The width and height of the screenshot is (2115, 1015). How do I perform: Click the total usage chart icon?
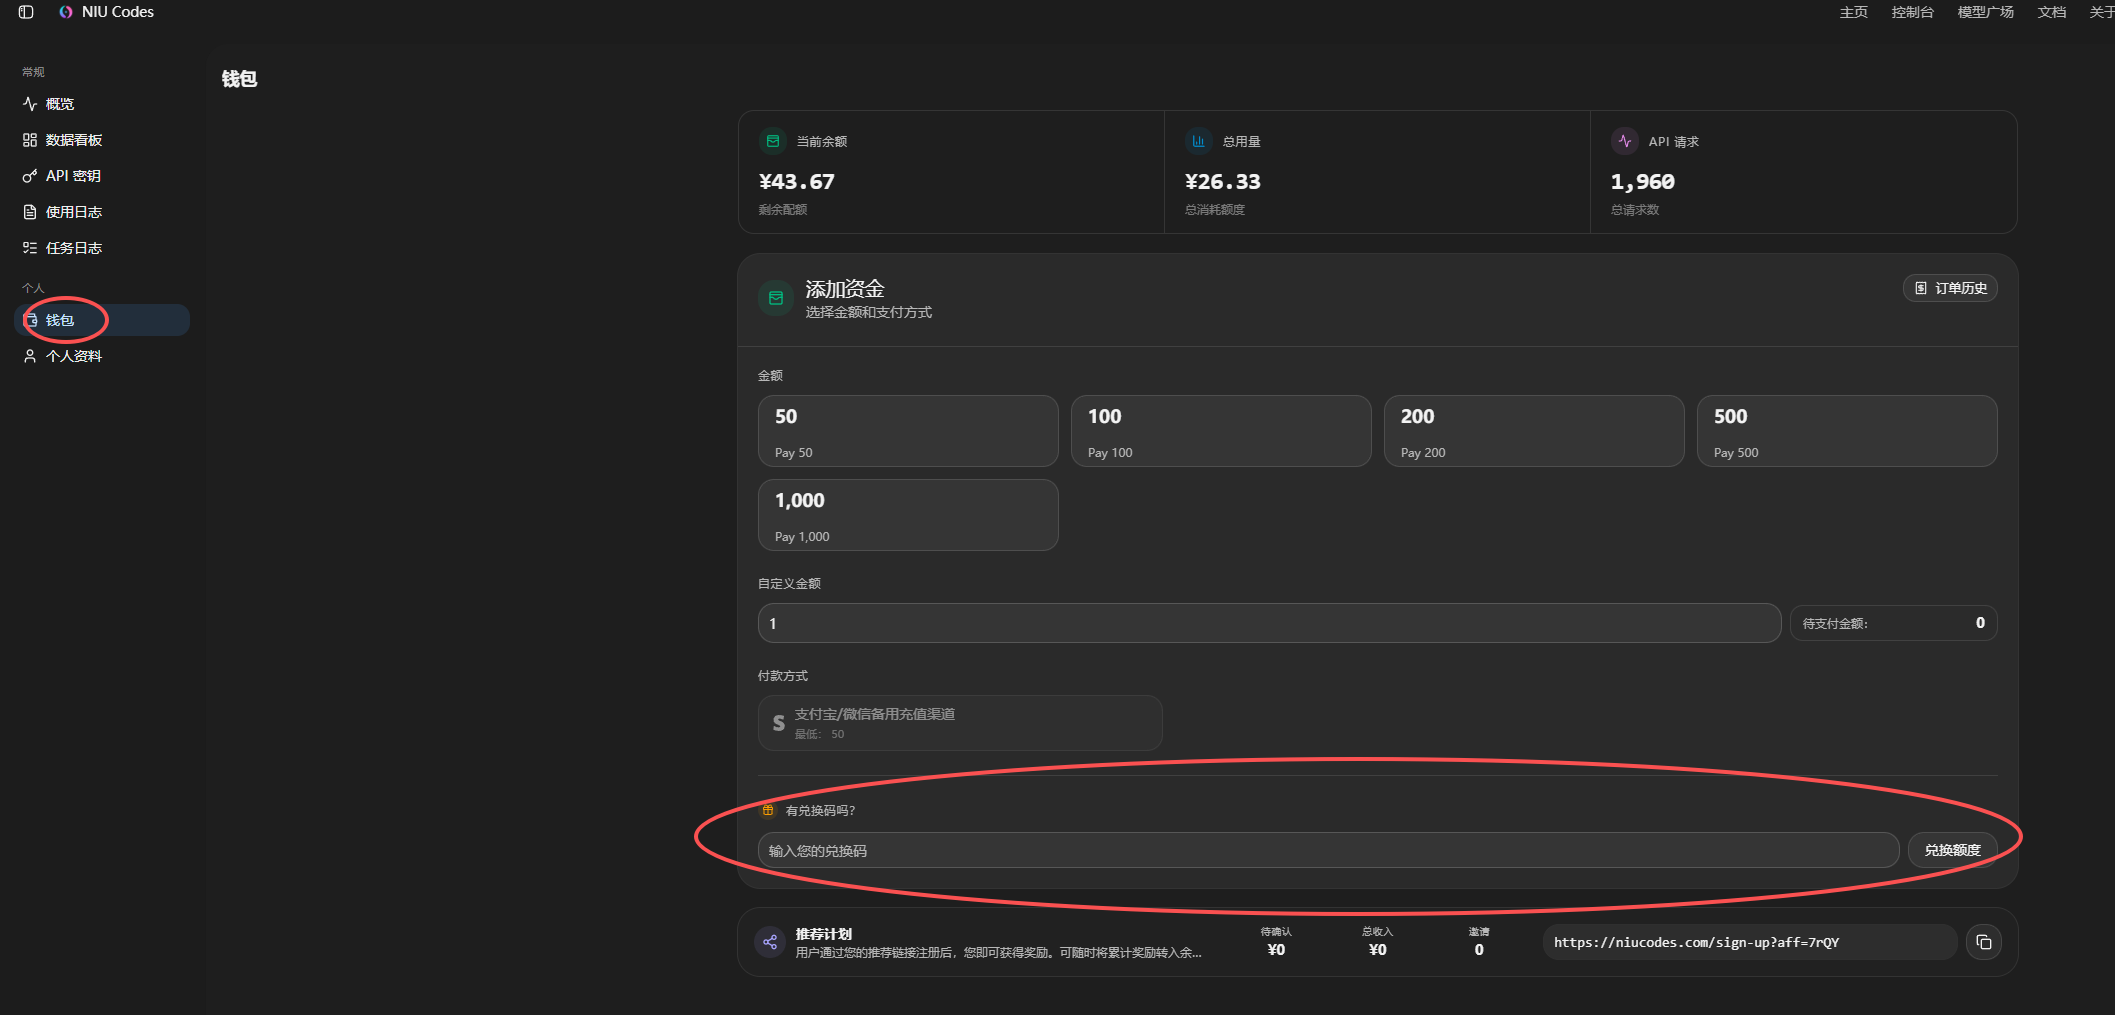pyautogui.click(x=1198, y=141)
